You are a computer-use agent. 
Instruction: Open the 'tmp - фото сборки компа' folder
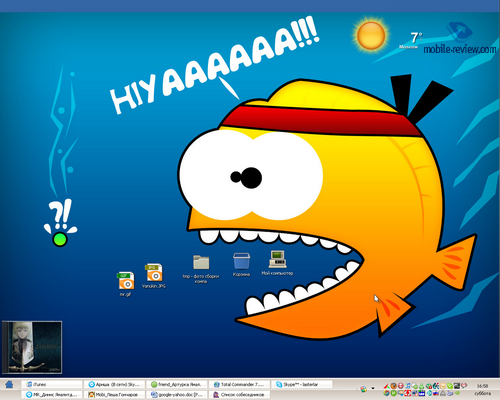point(201,262)
